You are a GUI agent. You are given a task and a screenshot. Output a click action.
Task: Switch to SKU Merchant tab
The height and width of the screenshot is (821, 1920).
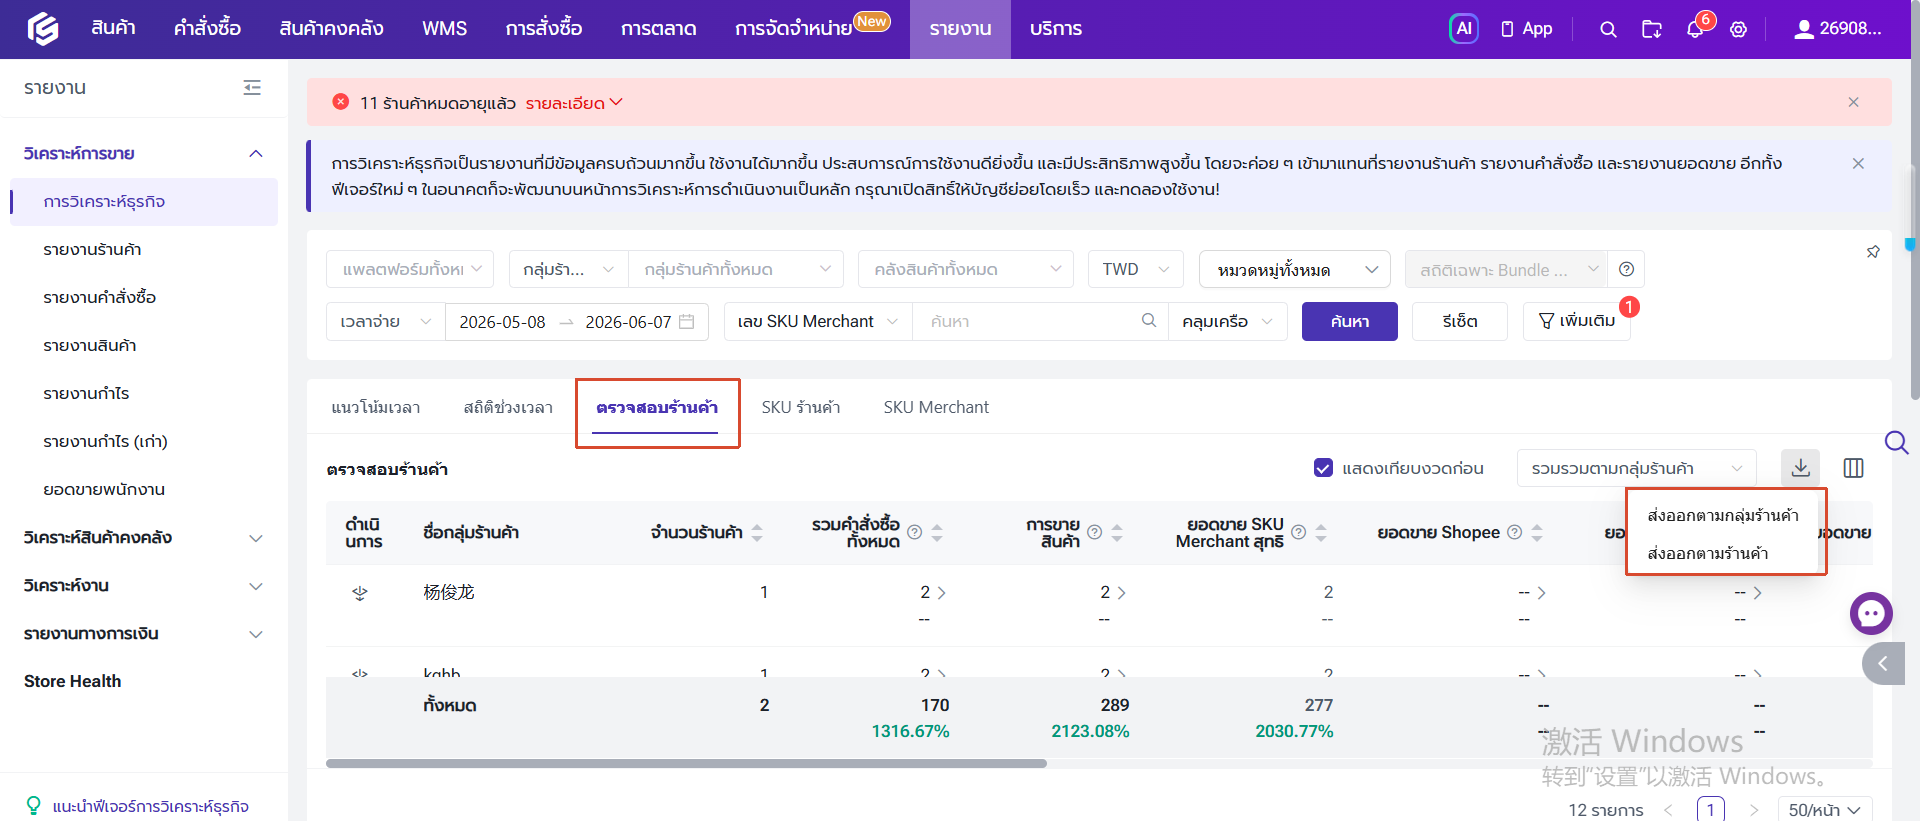pyautogui.click(x=936, y=407)
